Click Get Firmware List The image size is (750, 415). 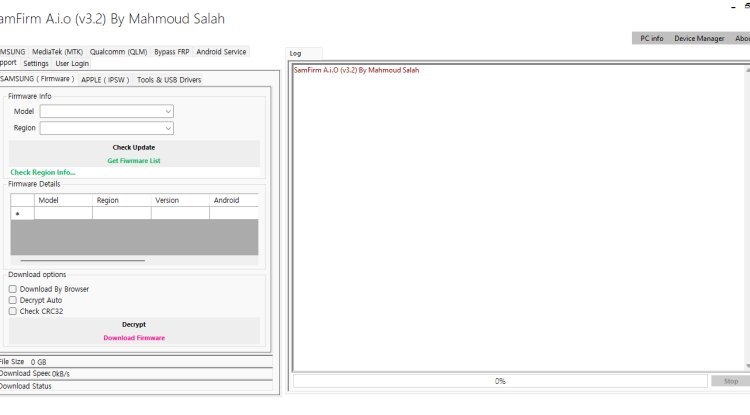(x=134, y=161)
